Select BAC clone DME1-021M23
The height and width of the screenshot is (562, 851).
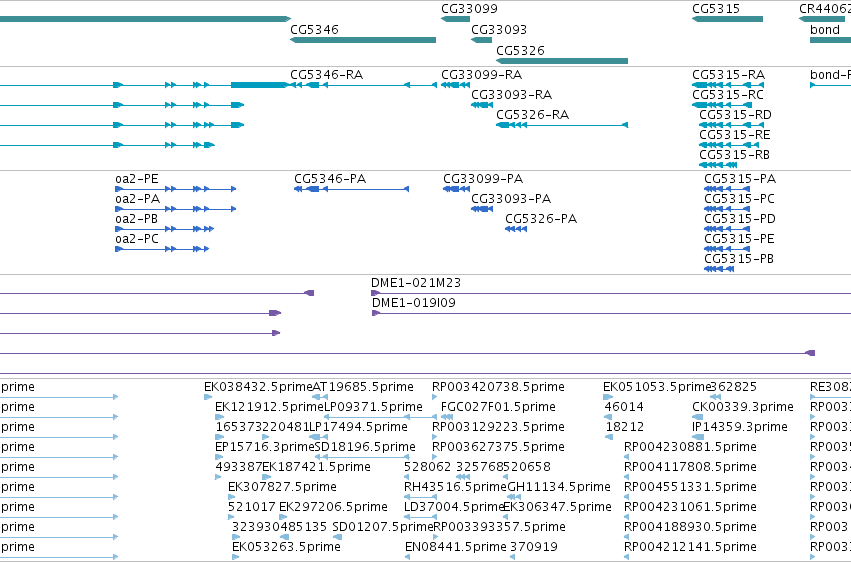(x=611, y=293)
